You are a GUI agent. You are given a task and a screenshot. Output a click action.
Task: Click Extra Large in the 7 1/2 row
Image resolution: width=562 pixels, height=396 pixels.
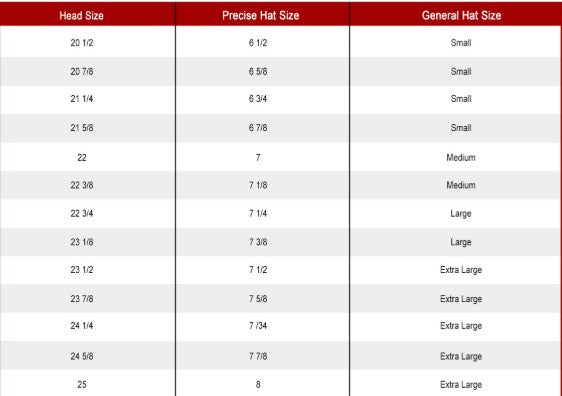point(461,270)
